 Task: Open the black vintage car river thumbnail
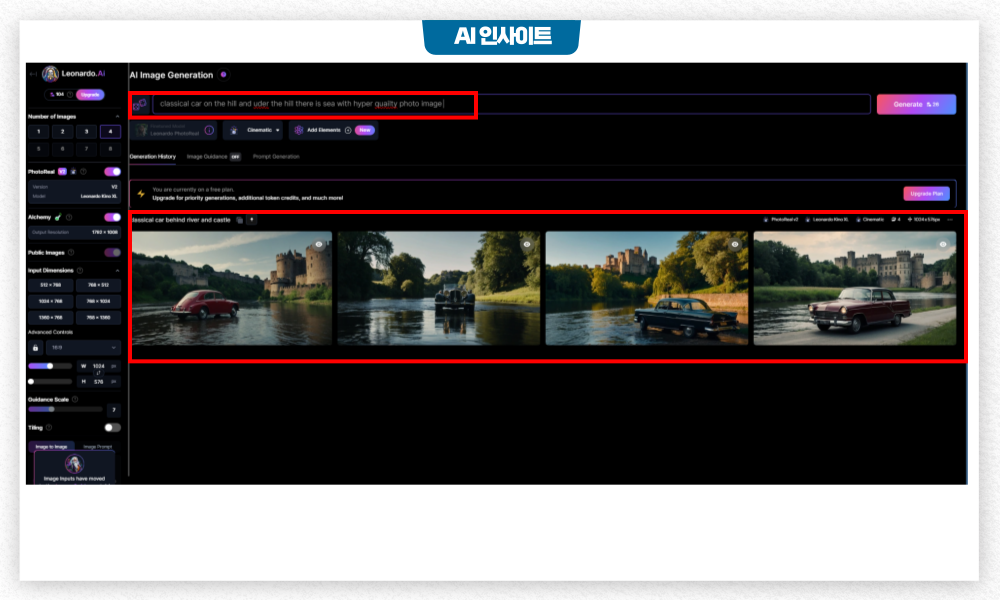point(439,288)
